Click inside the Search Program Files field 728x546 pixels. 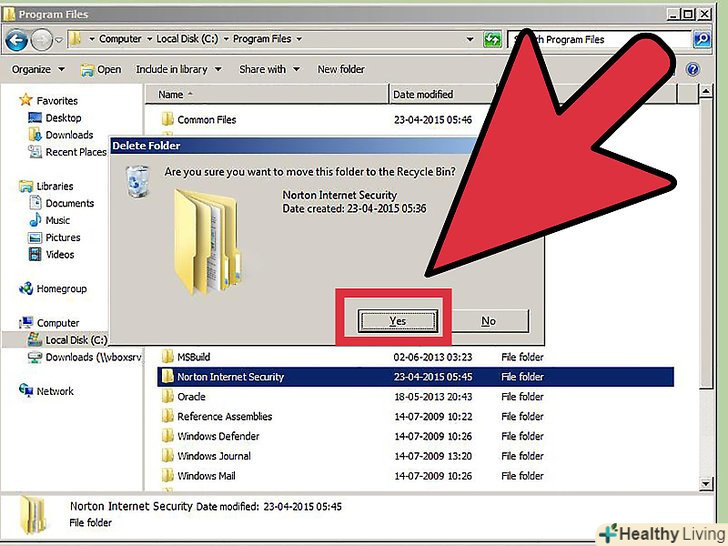599,39
